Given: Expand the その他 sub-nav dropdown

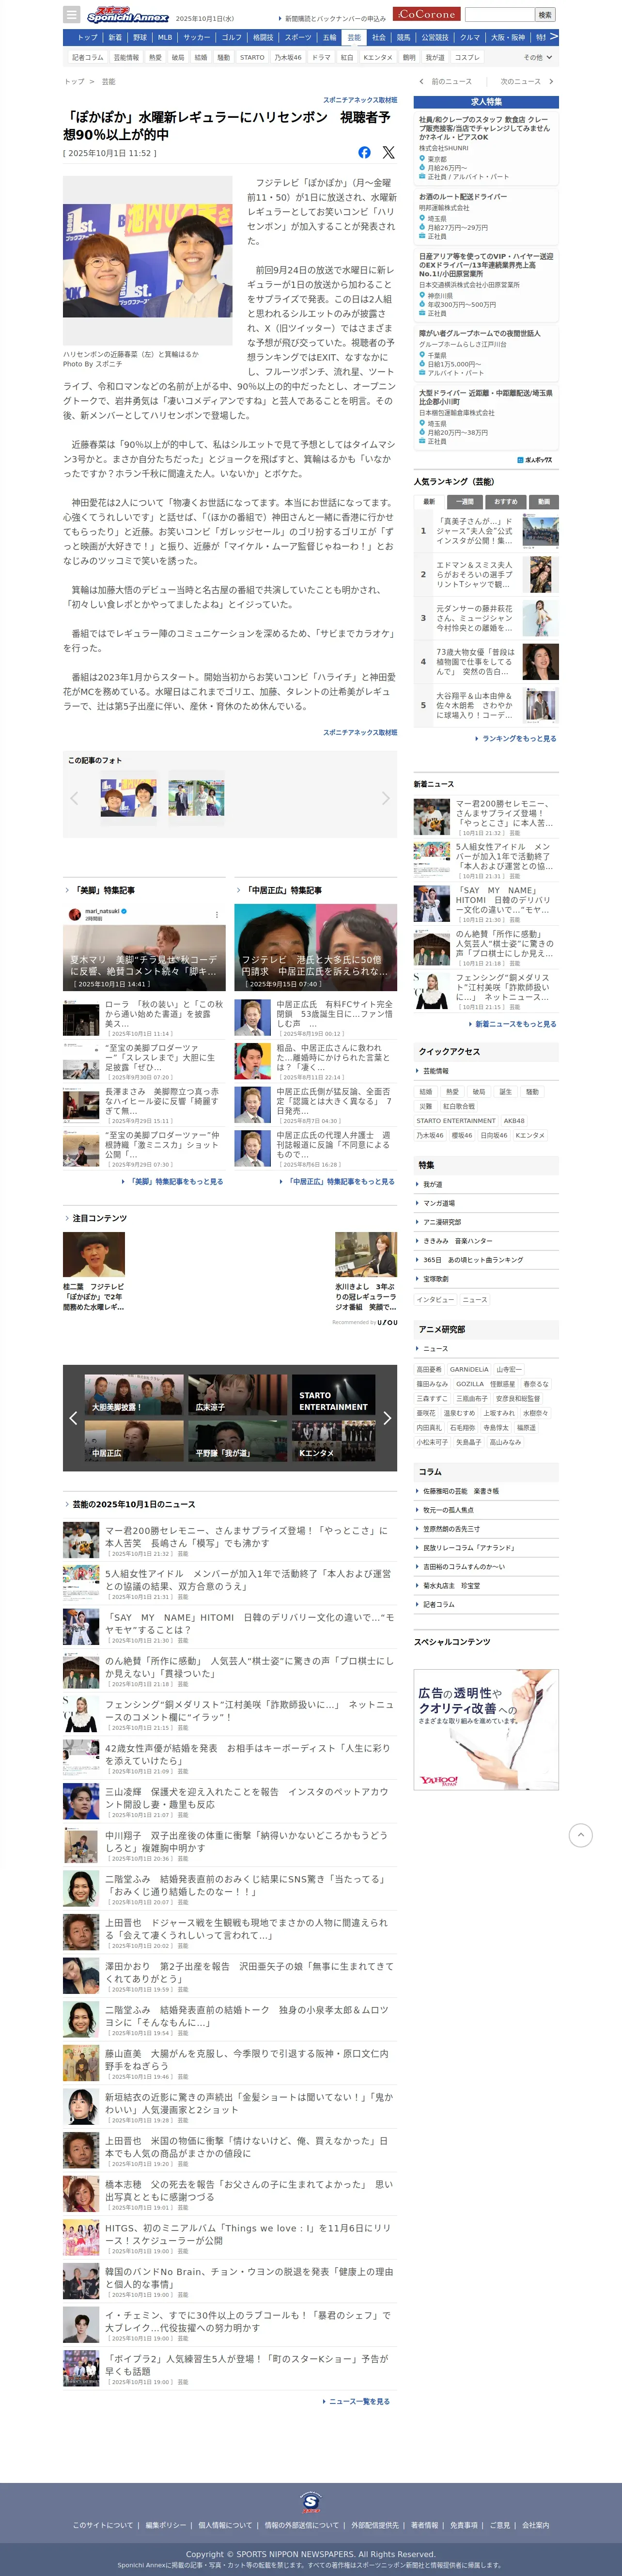Looking at the screenshot, I should coord(537,57).
